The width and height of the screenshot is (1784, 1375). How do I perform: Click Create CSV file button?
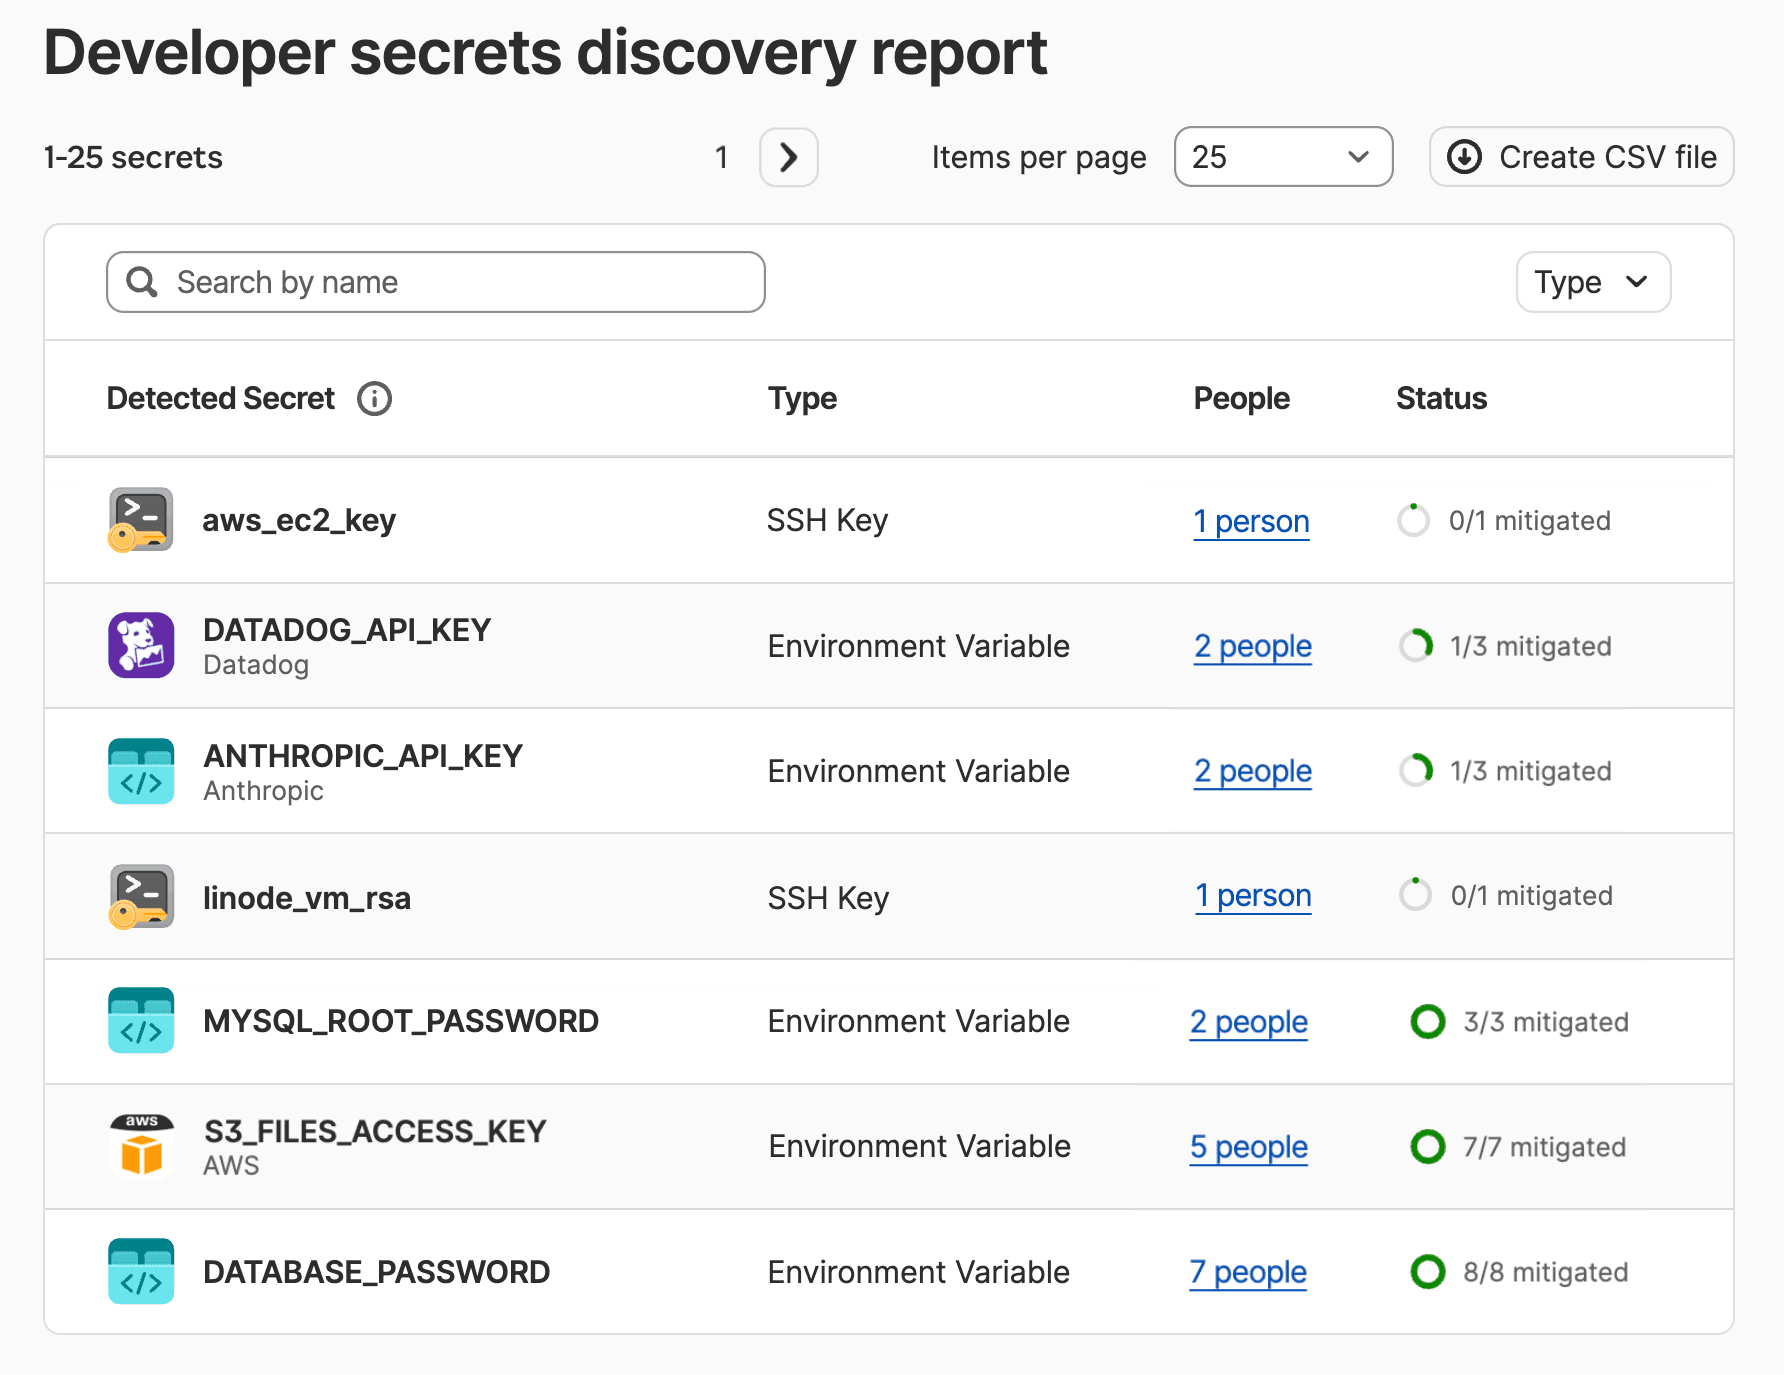pyautogui.click(x=1581, y=157)
